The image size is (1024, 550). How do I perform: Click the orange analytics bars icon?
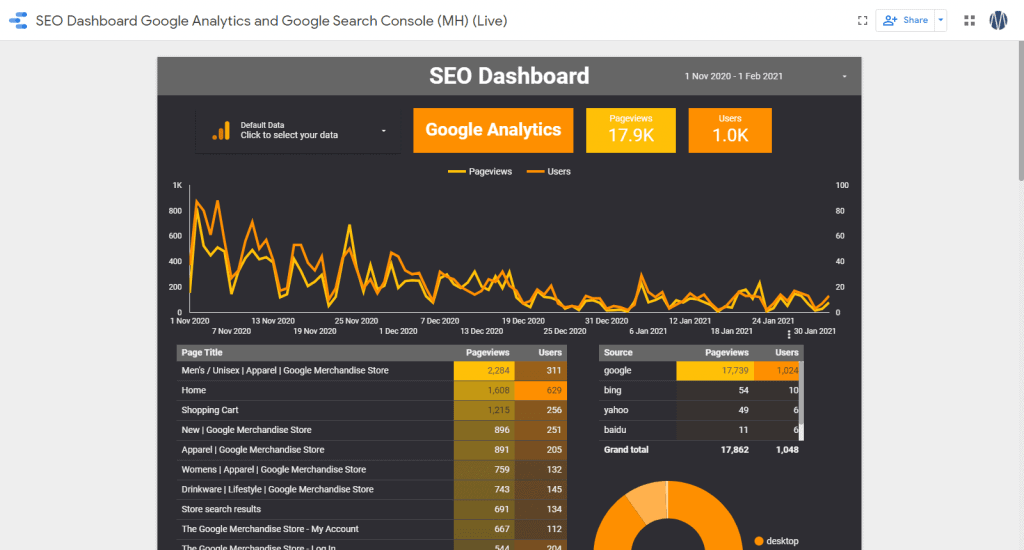point(221,131)
